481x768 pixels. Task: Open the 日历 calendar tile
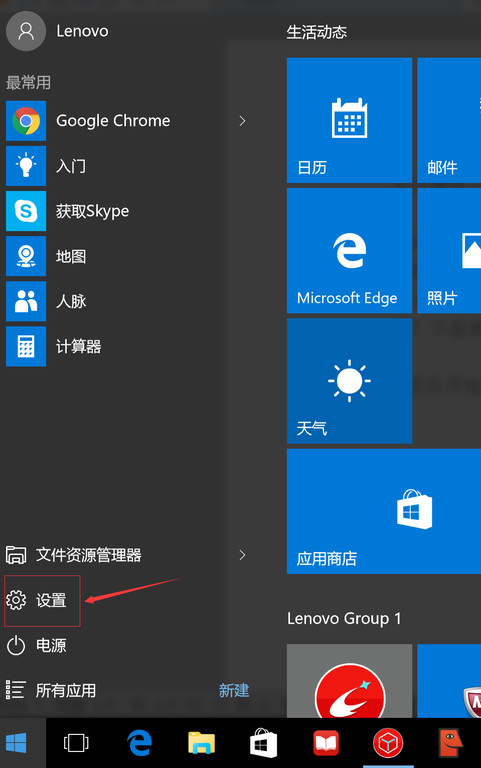[x=349, y=120]
